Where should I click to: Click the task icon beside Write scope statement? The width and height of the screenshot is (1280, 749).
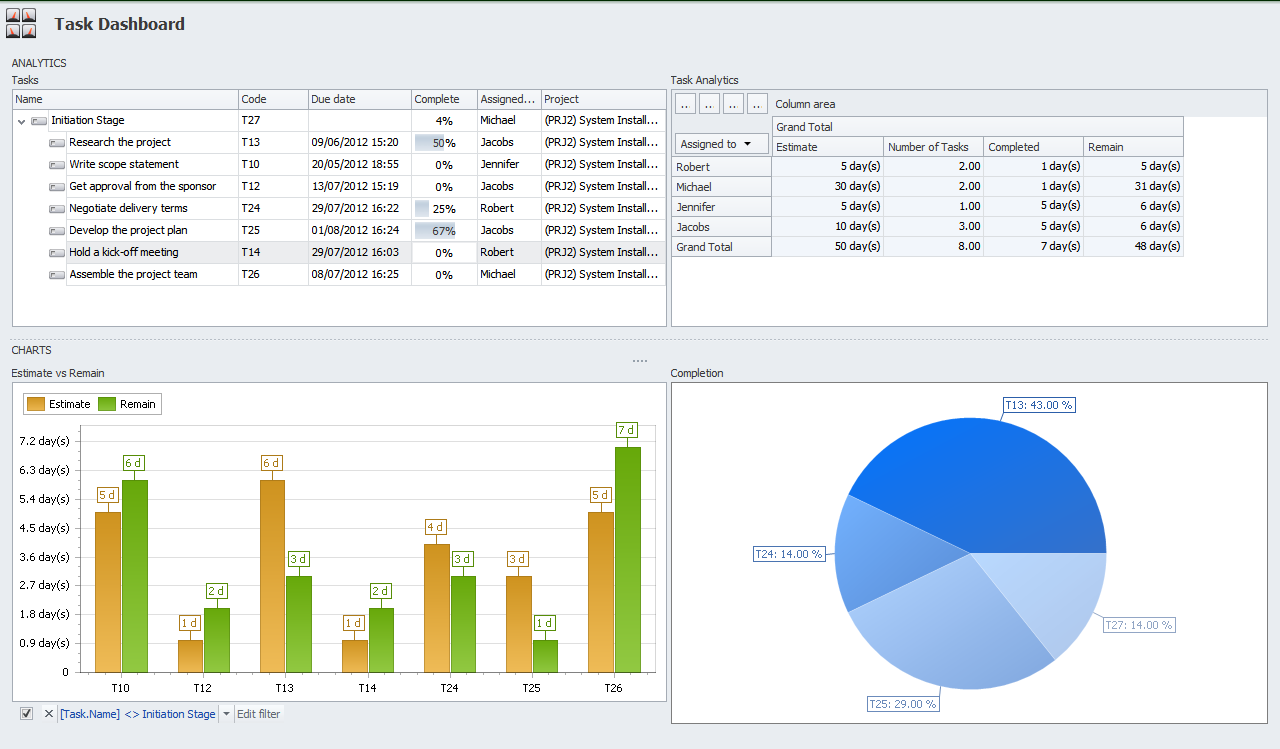tap(57, 165)
